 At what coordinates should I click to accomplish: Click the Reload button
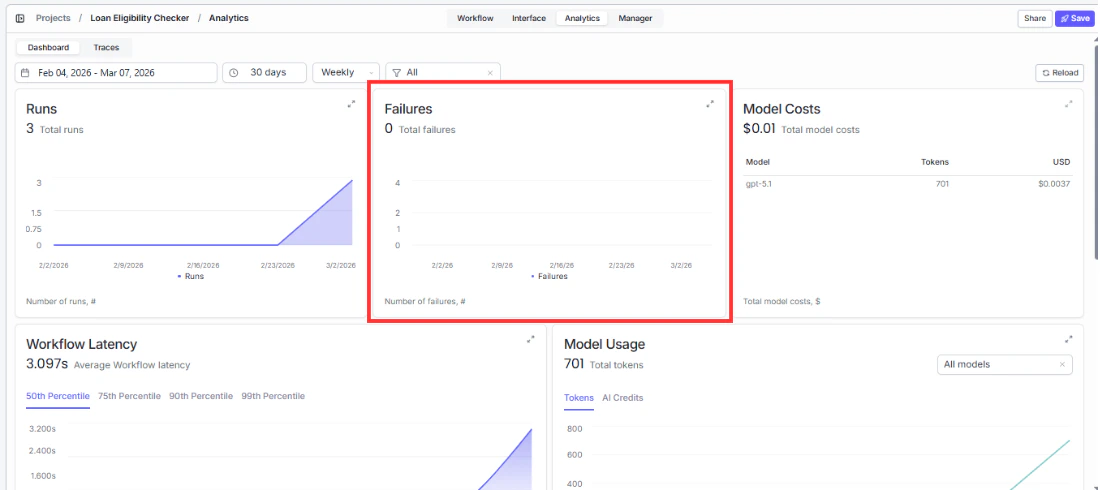pyautogui.click(x=1059, y=72)
